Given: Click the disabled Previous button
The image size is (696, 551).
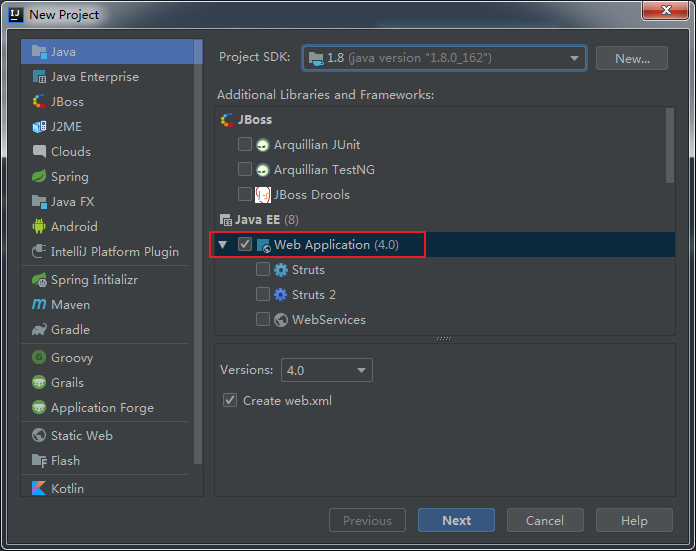Looking at the screenshot, I should [x=367, y=520].
